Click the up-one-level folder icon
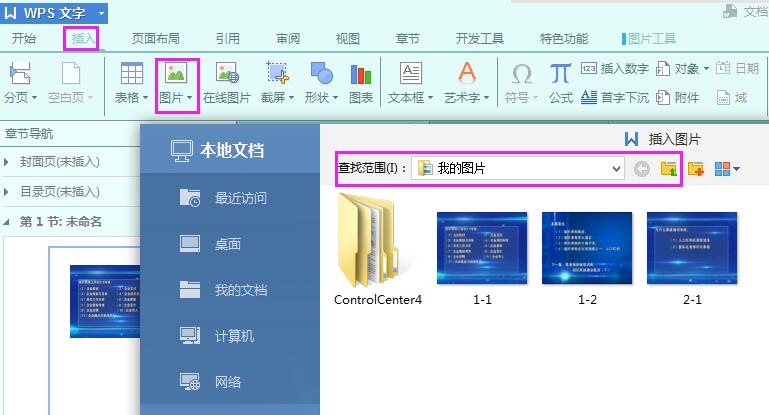 [x=668, y=169]
